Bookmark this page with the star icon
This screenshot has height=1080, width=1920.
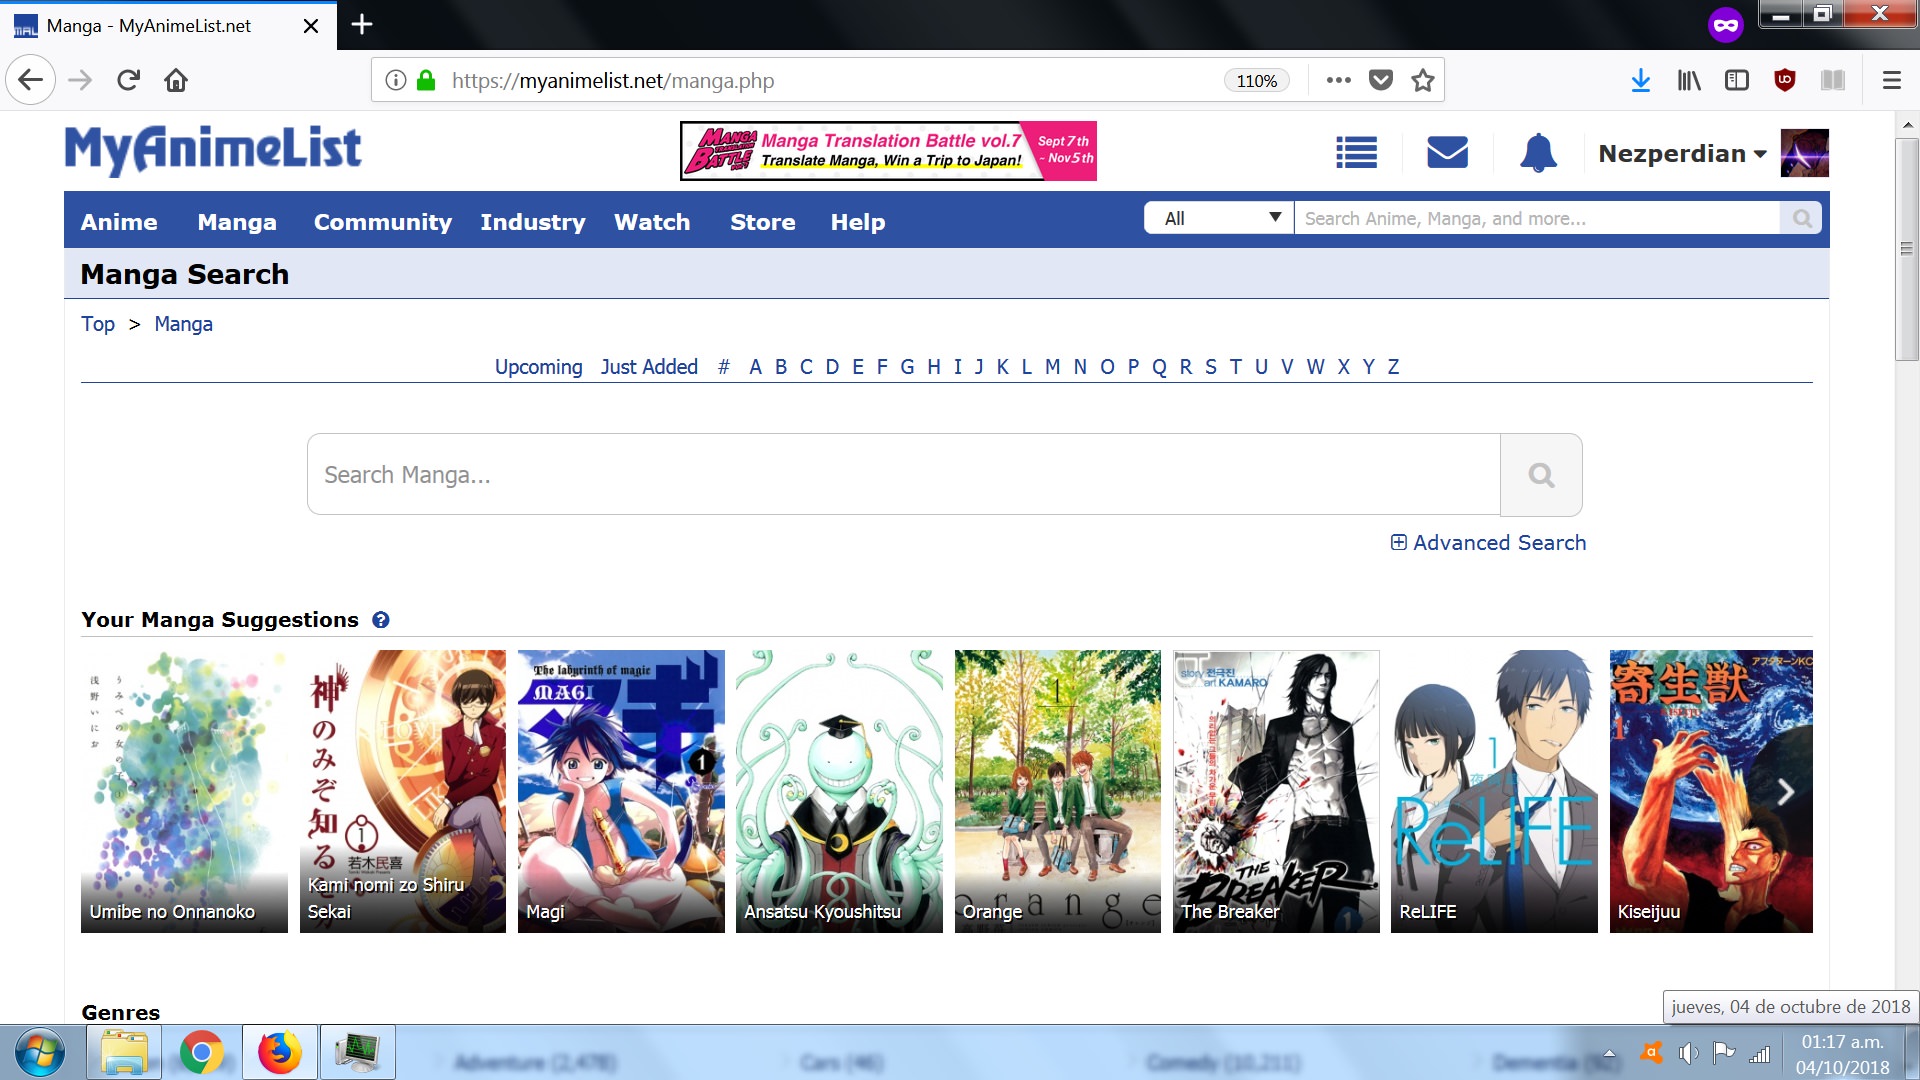click(1423, 80)
